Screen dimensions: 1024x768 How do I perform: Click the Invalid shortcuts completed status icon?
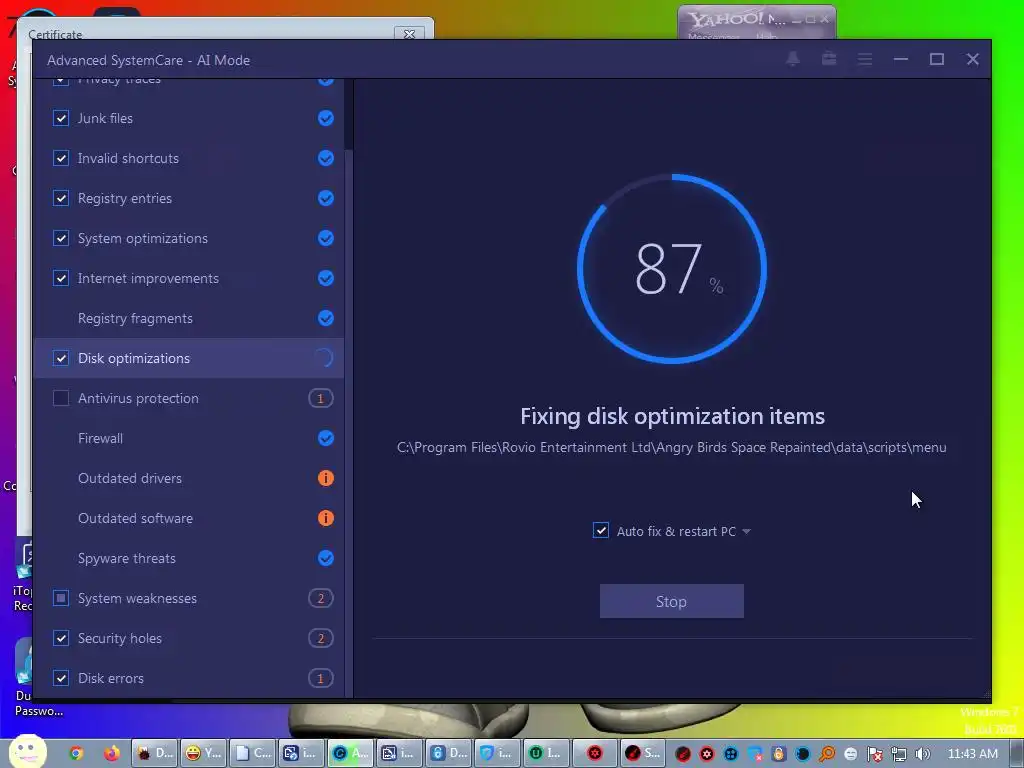click(325, 158)
